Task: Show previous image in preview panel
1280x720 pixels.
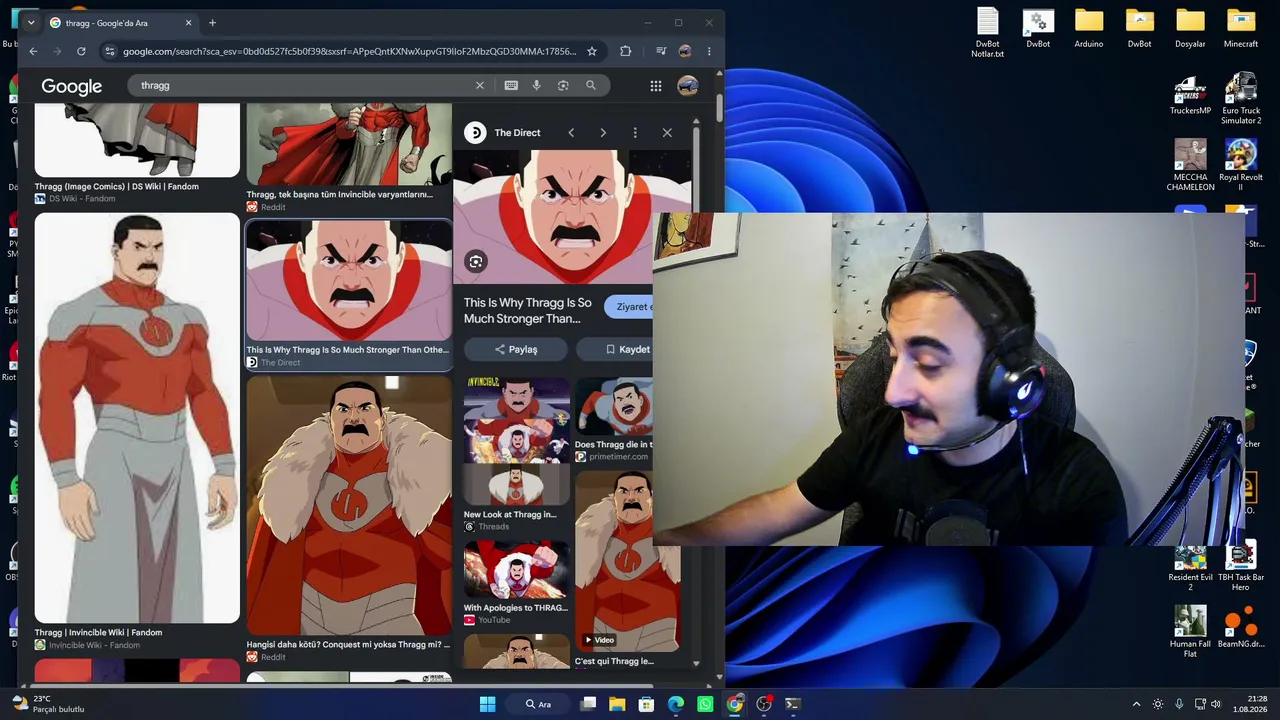Action: [571, 132]
